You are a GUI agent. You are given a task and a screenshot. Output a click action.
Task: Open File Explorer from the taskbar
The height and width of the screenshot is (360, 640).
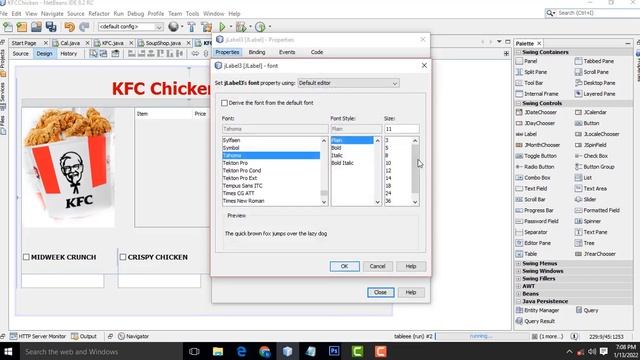(x=218, y=351)
